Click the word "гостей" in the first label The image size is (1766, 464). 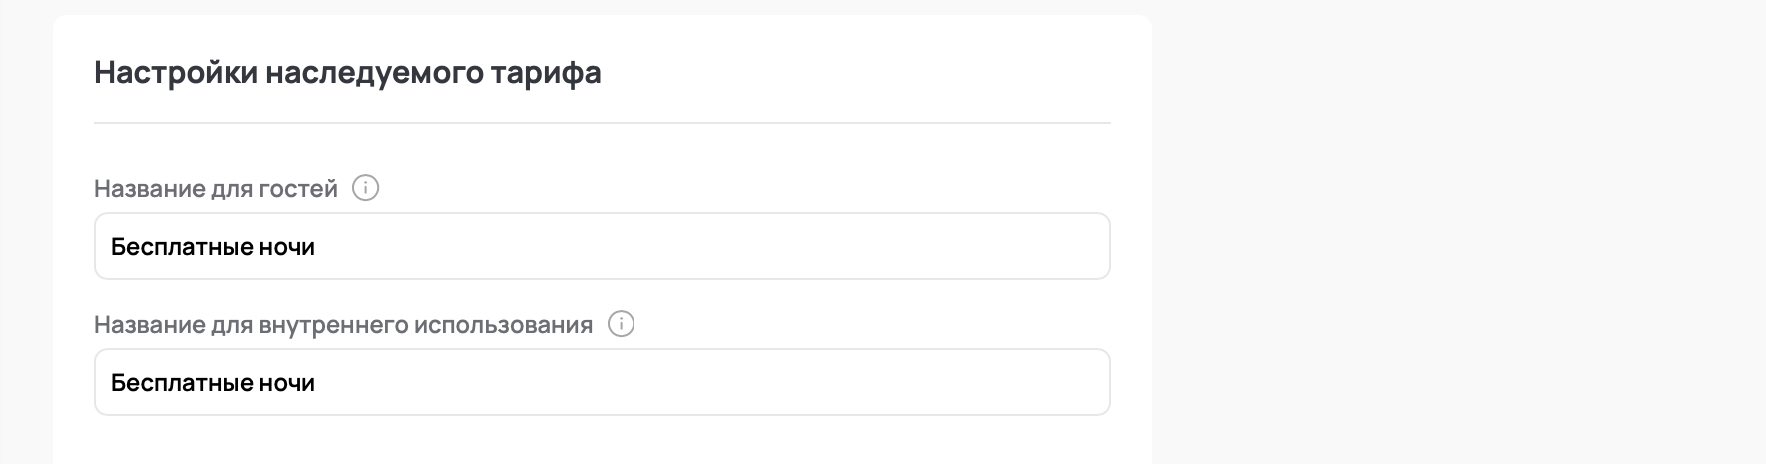301,189
